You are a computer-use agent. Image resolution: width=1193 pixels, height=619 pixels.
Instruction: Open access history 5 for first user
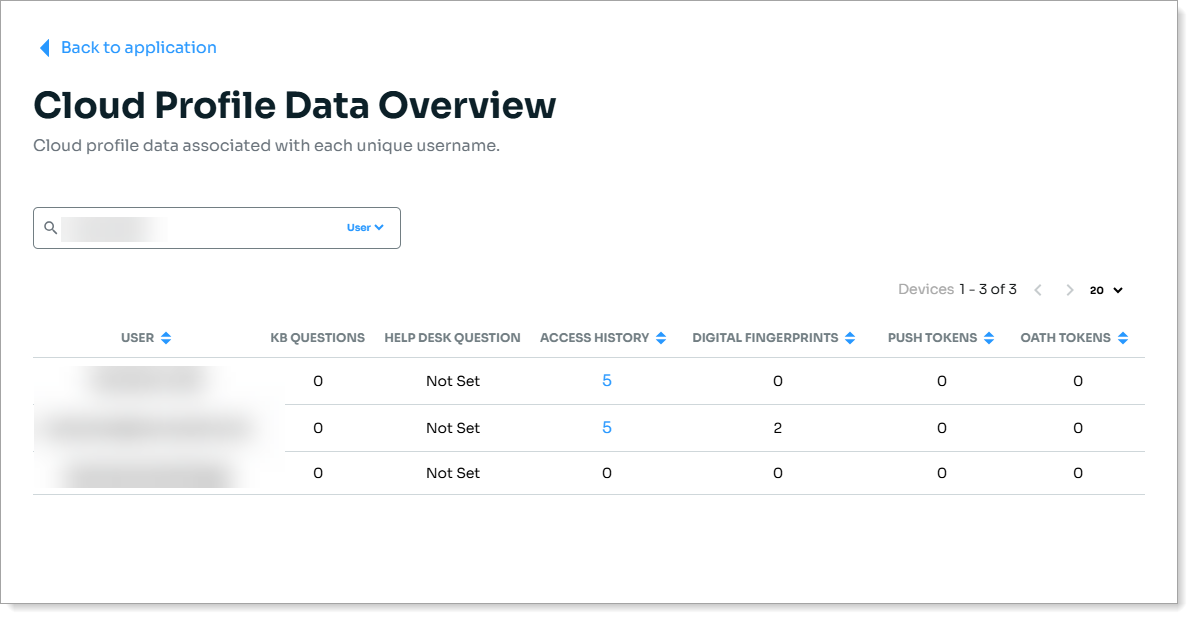pos(606,381)
